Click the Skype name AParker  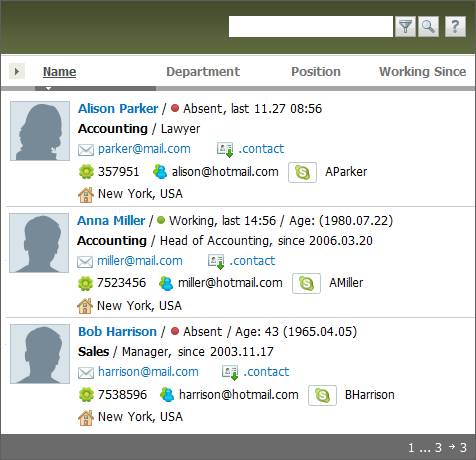(x=346, y=172)
